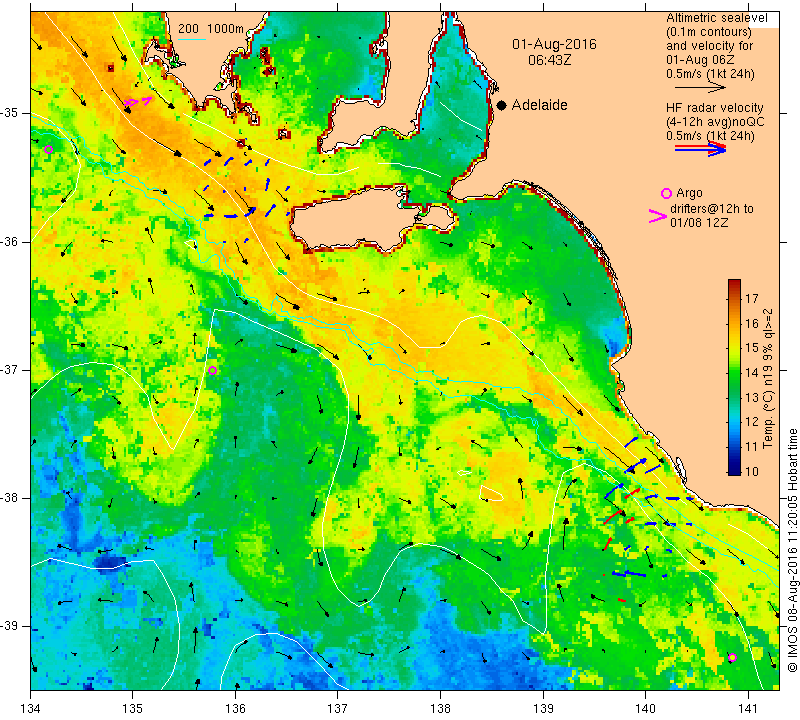Viewport: 800px width, 720px height.
Task: Click the magenta drifter arrowhead legend symbol
Action: pos(658,216)
